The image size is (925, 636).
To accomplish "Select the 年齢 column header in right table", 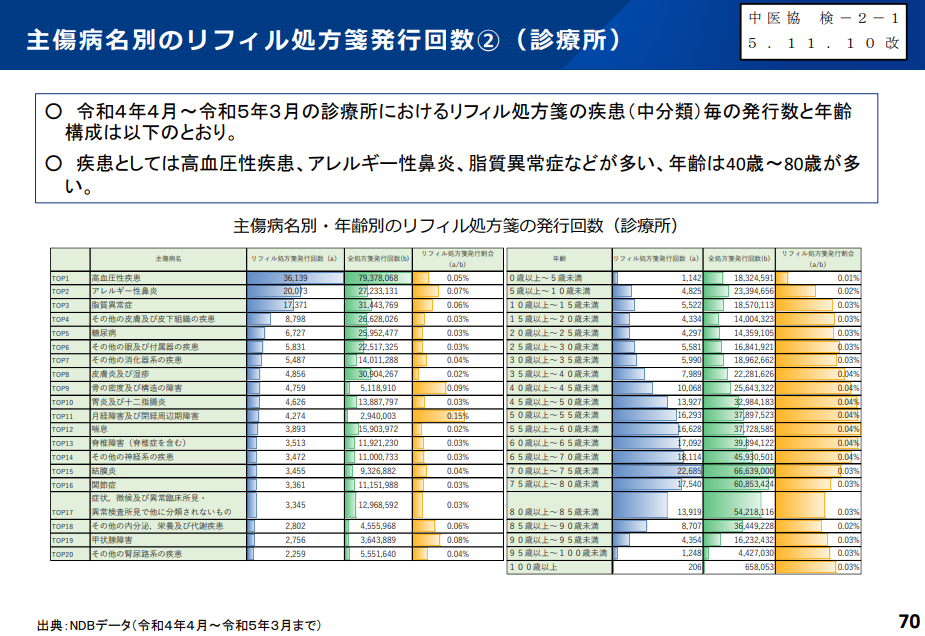I will coord(558,258).
